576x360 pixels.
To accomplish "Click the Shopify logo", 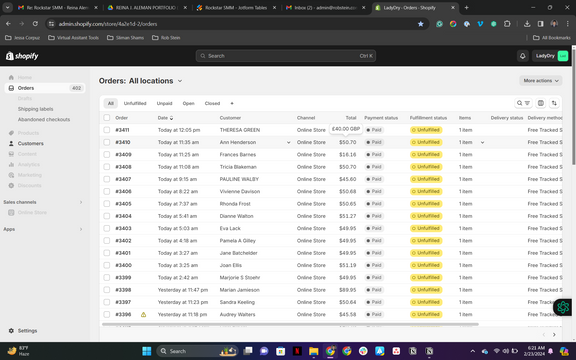I will click(x=22, y=56).
